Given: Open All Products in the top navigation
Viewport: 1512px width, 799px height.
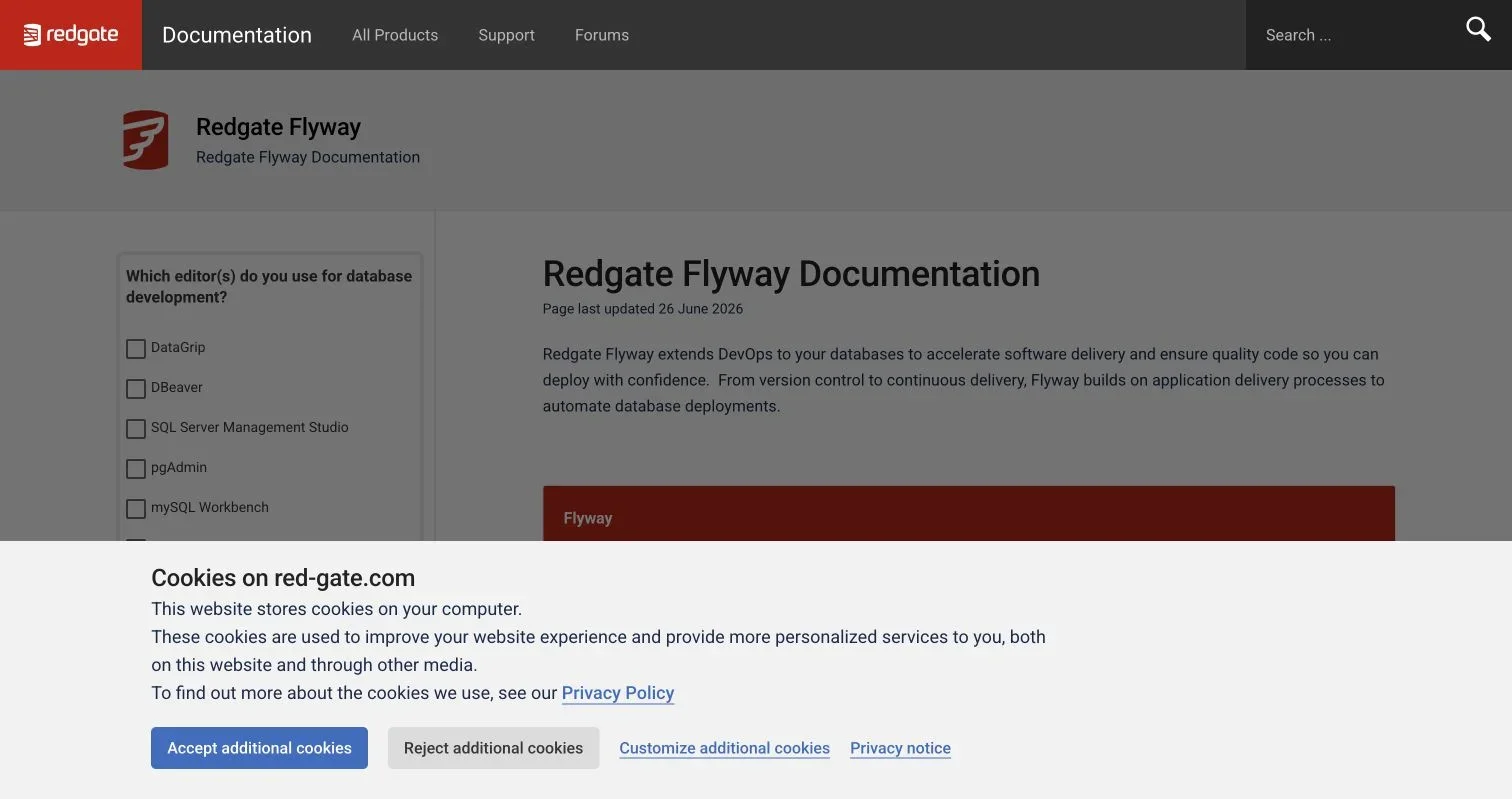Looking at the screenshot, I should 395,35.
